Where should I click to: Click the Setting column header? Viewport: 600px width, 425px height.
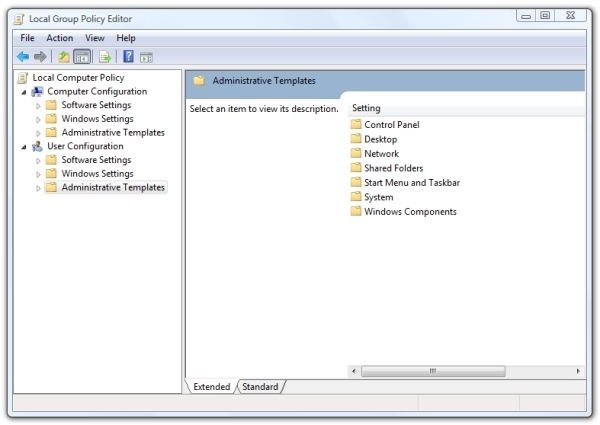pyautogui.click(x=466, y=108)
